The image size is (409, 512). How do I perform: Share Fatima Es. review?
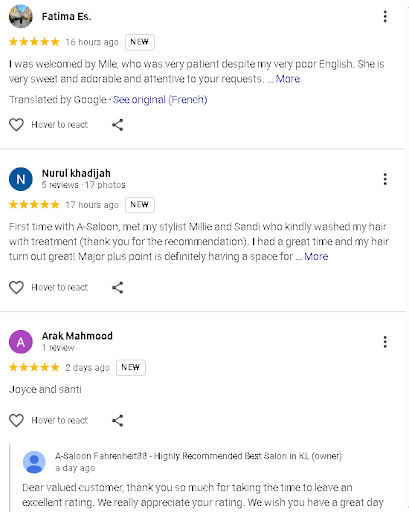117,125
